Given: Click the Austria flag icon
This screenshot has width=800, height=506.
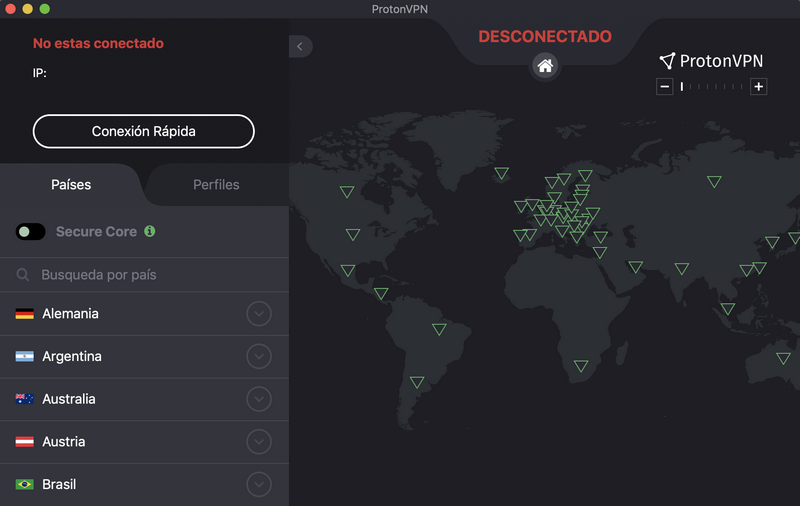Looking at the screenshot, I should pos(24,442).
